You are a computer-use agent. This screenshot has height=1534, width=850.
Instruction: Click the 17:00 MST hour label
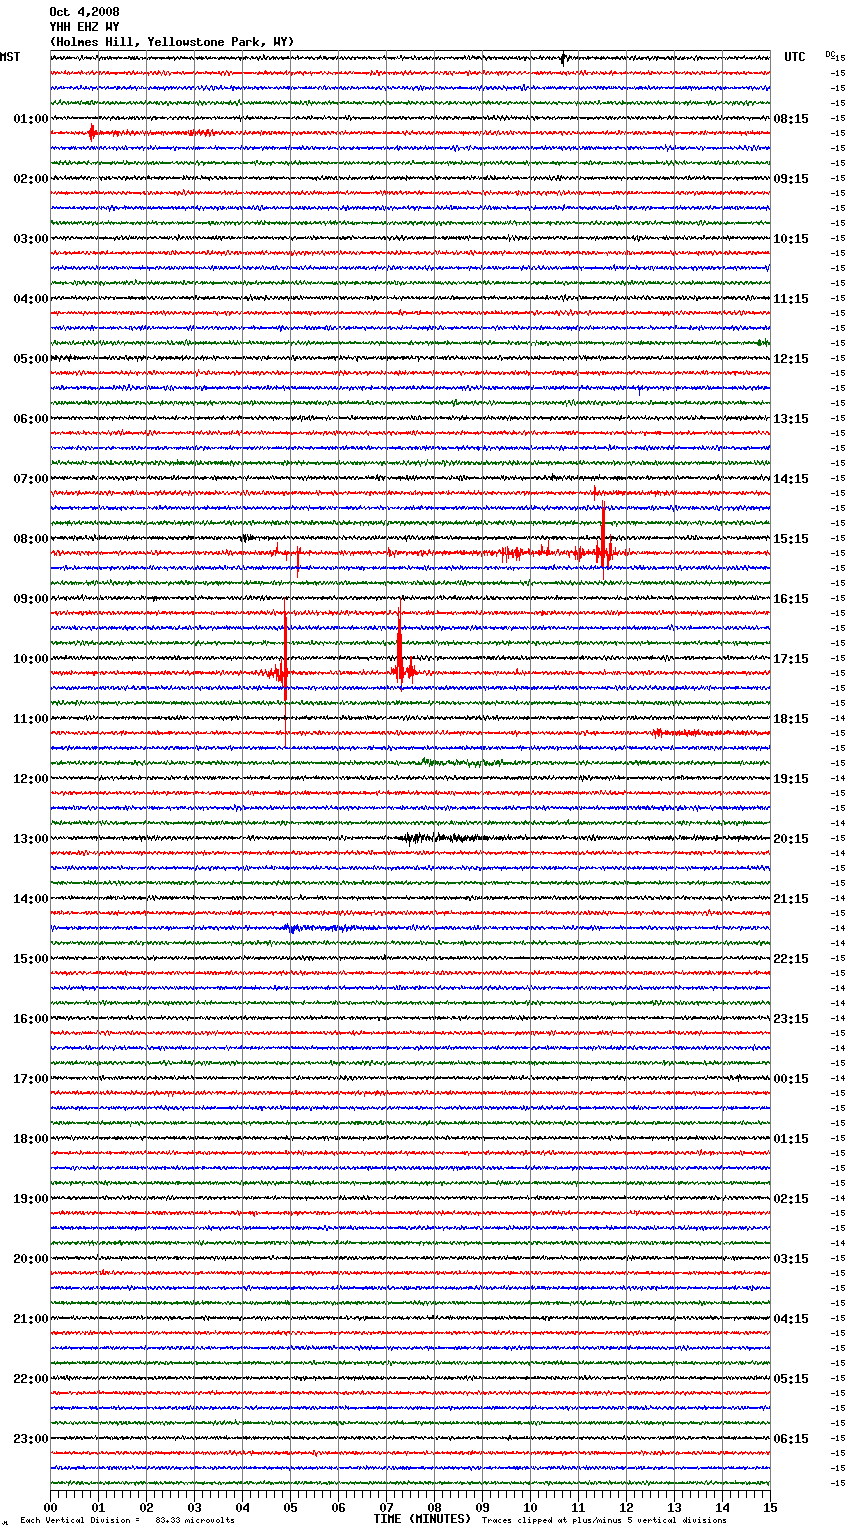pos(31,1079)
